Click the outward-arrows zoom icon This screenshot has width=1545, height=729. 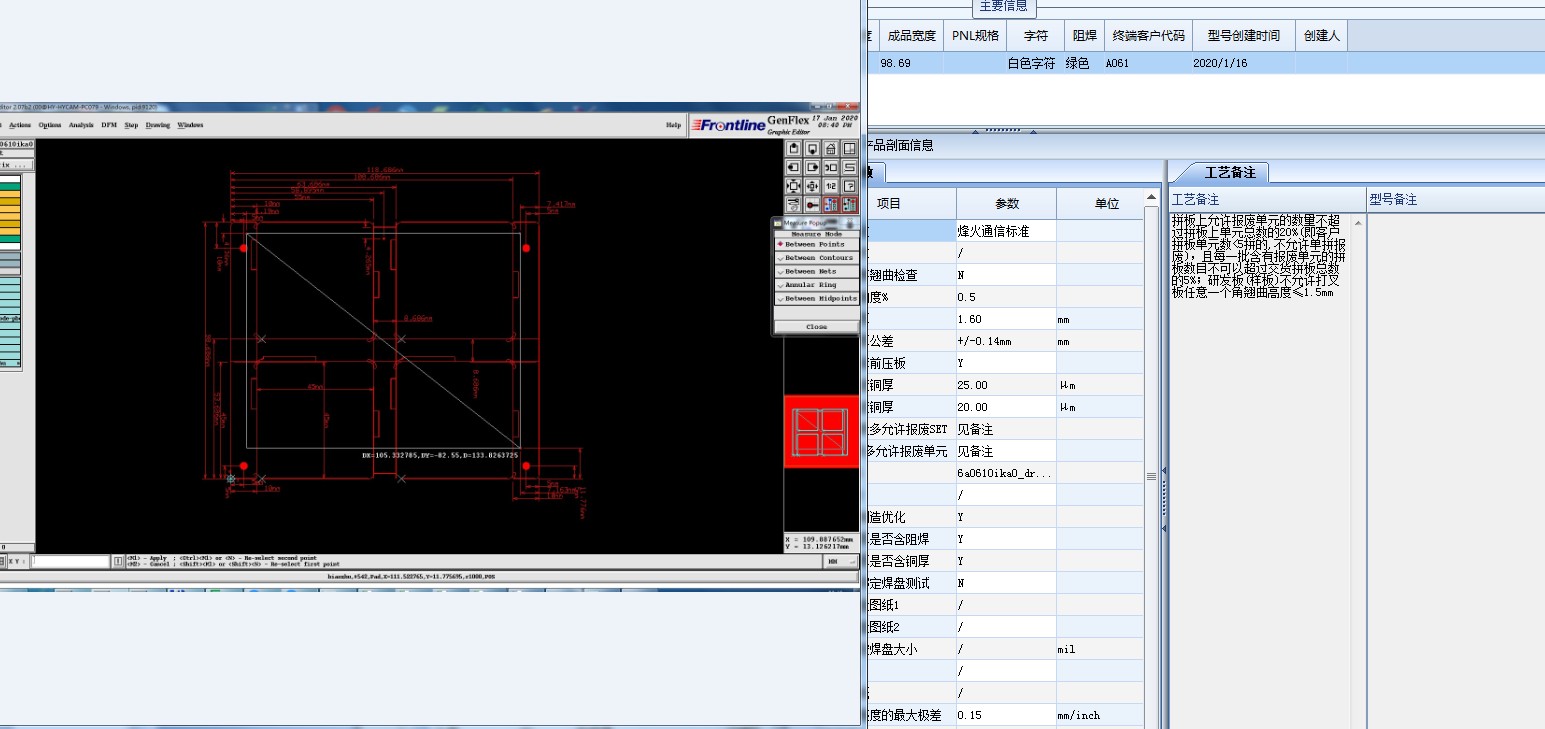coord(793,186)
